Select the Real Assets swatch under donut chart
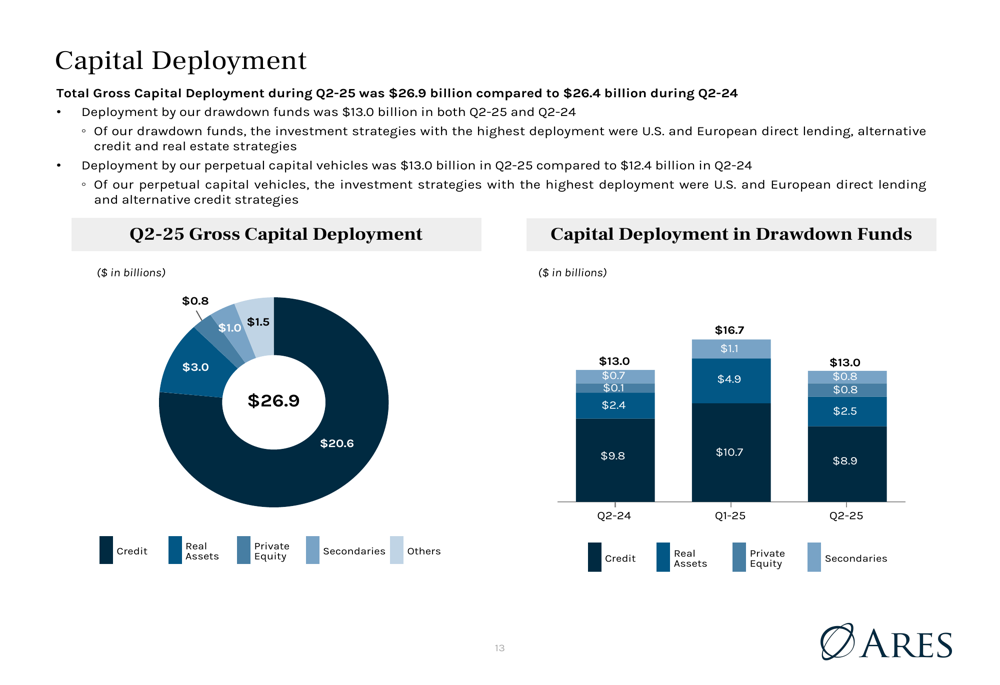Screen dimensions: 1000x685 pyautogui.click(x=175, y=550)
